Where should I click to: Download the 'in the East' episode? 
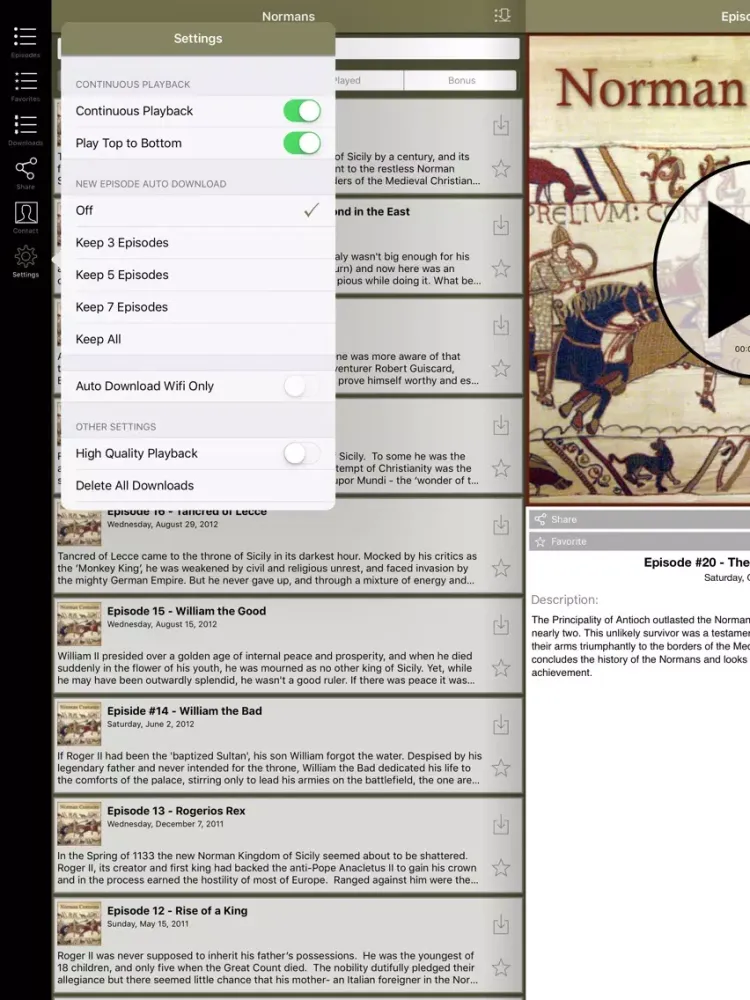tap(501, 225)
